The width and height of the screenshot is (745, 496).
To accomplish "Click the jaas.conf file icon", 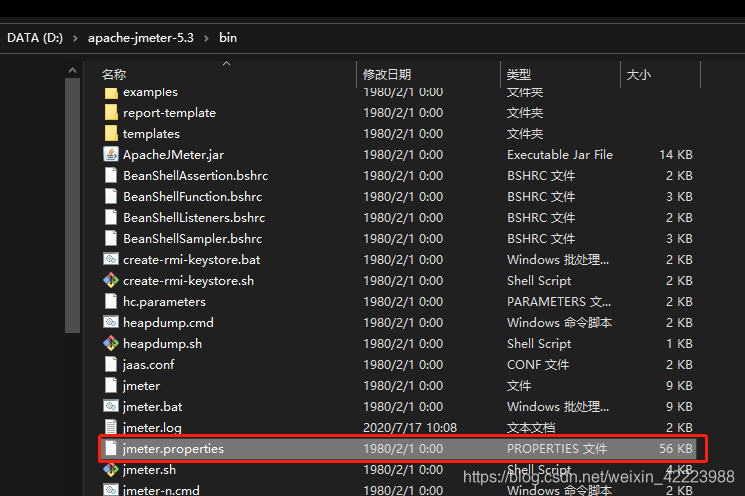I will pyautogui.click(x=111, y=364).
